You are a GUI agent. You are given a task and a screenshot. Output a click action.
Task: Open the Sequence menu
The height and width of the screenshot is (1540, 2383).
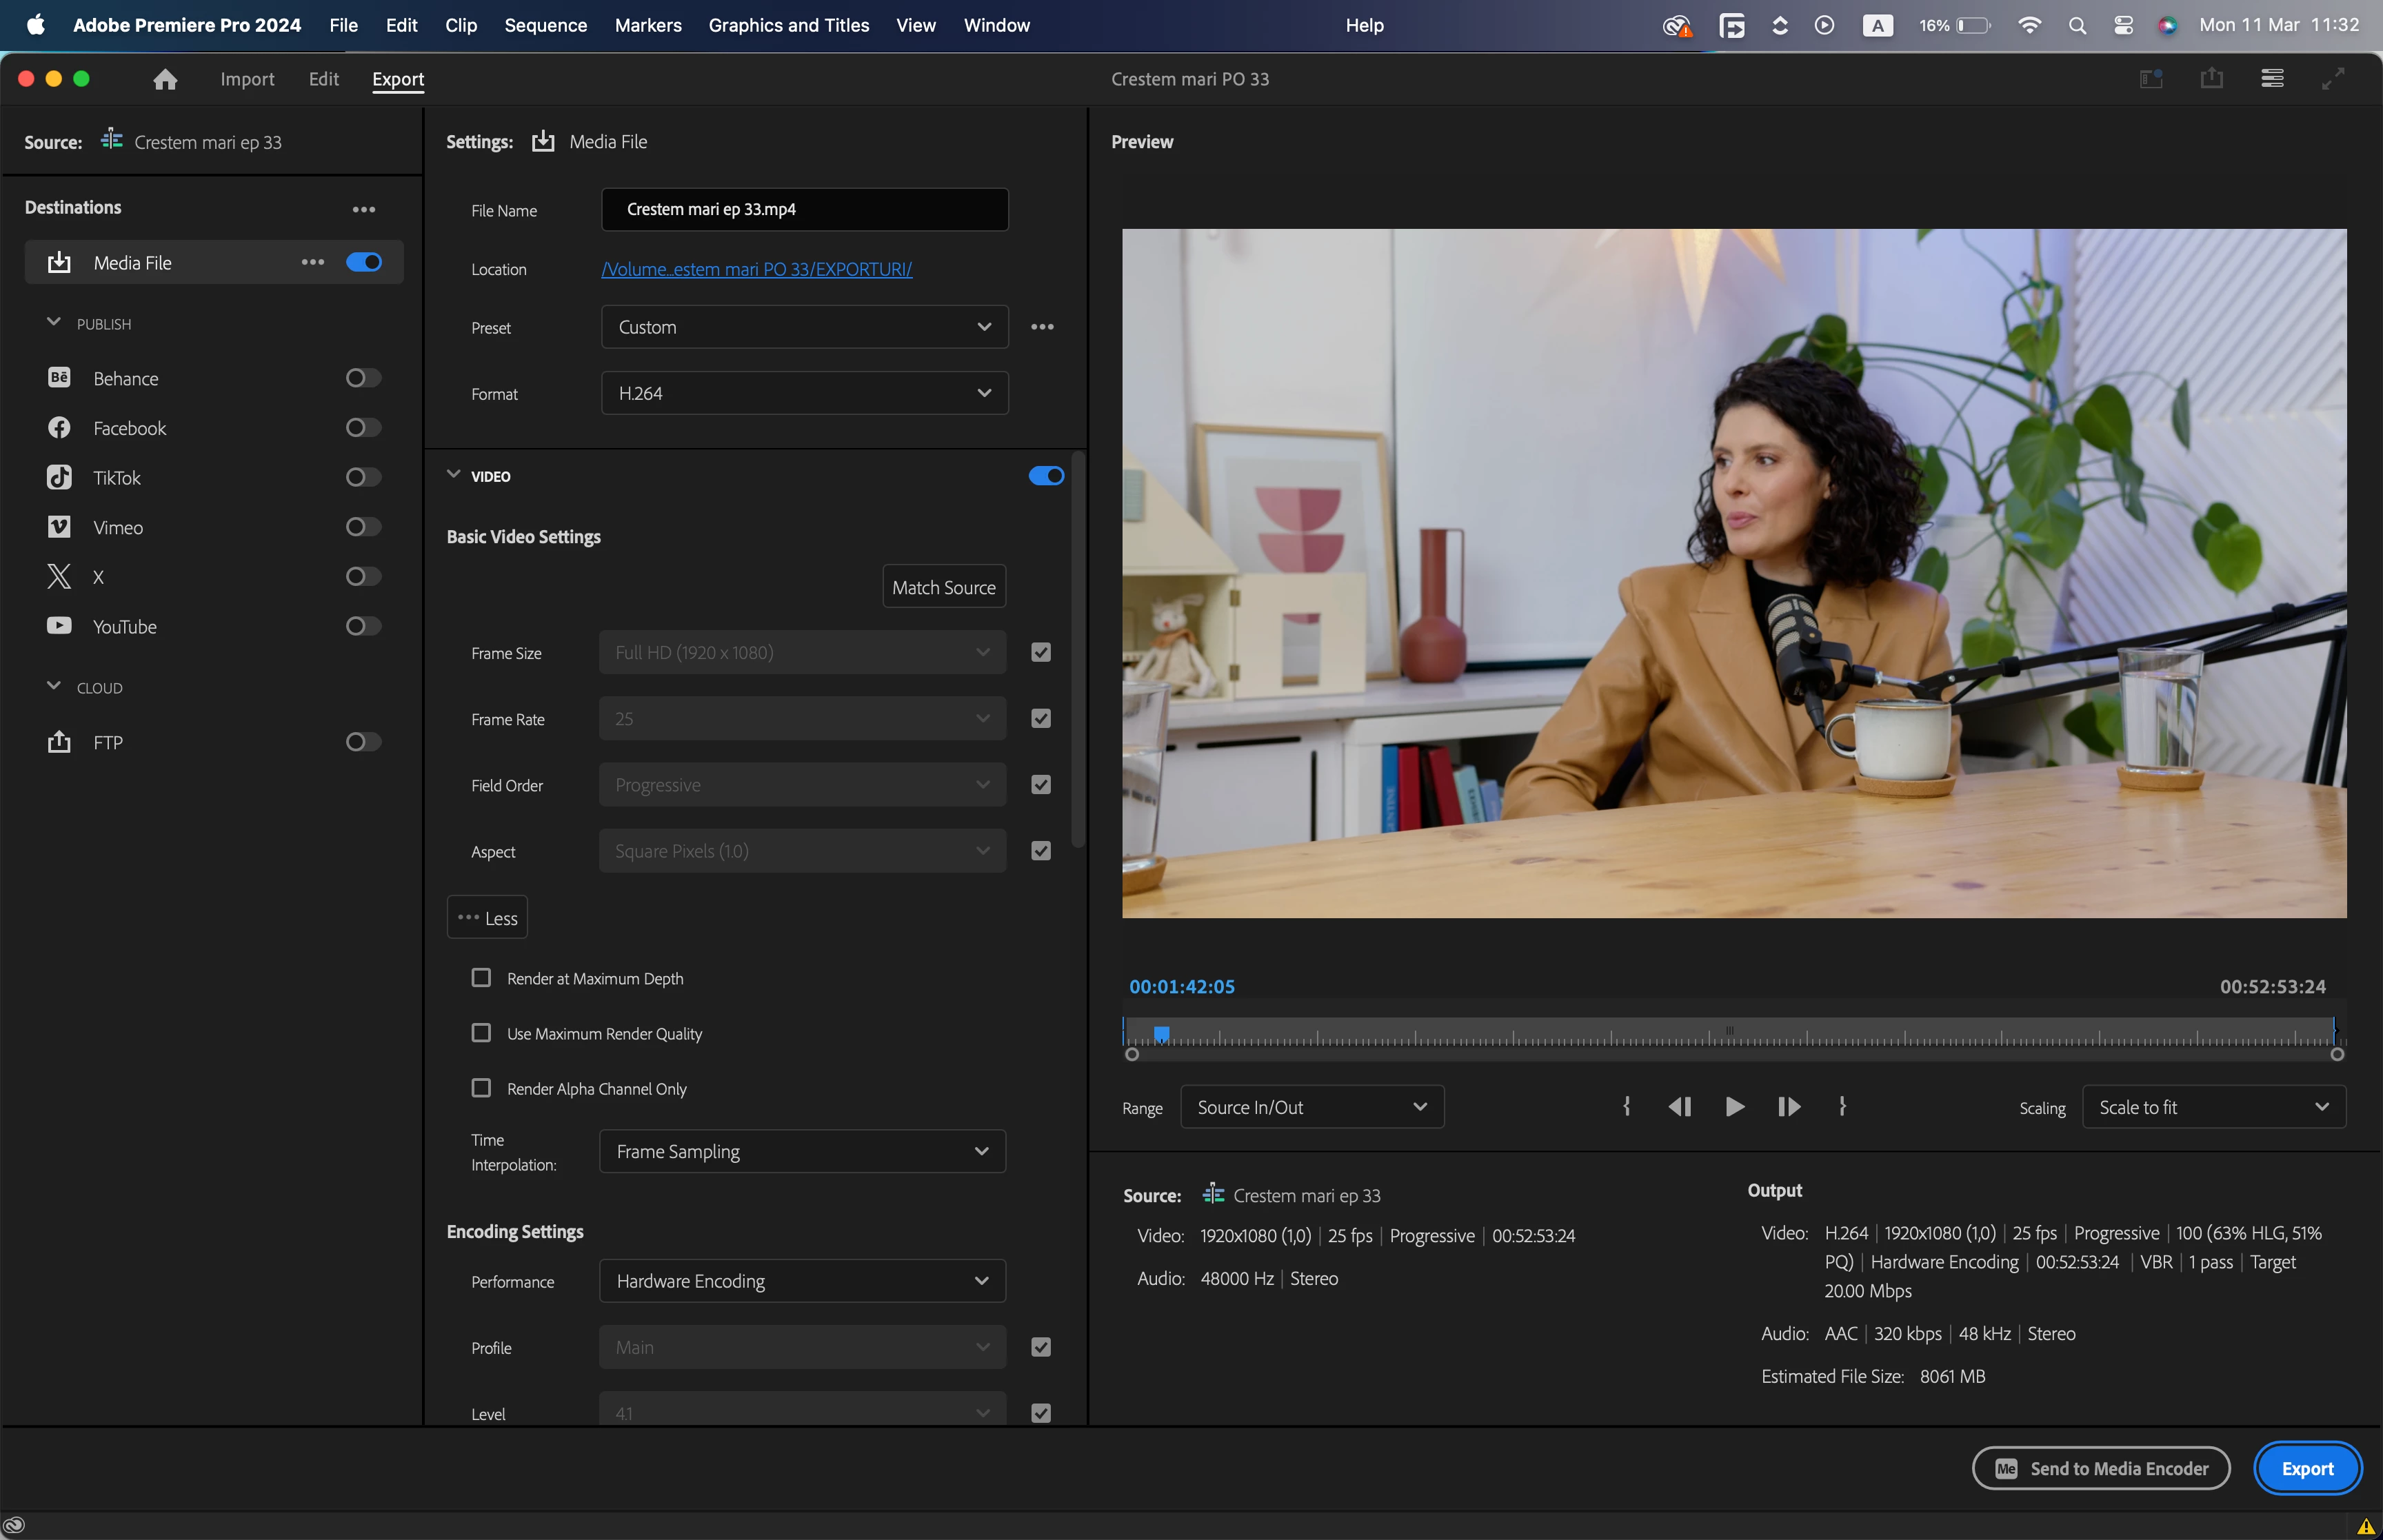coord(545,25)
